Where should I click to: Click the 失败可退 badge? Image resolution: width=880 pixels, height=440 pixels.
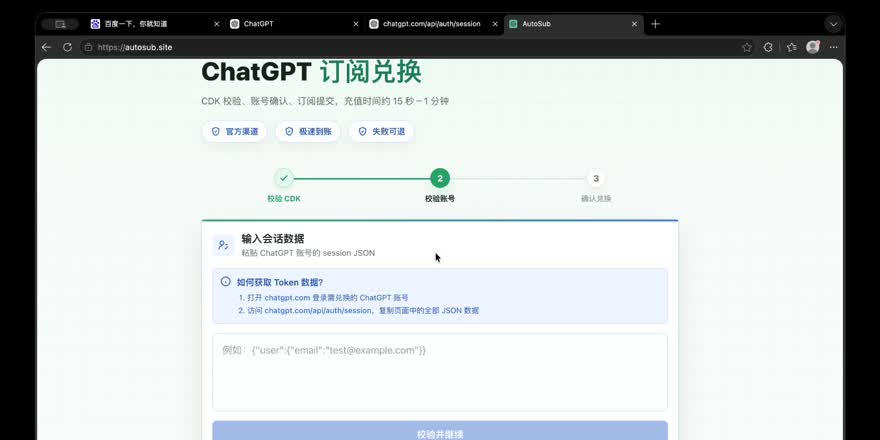coord(382,131)
